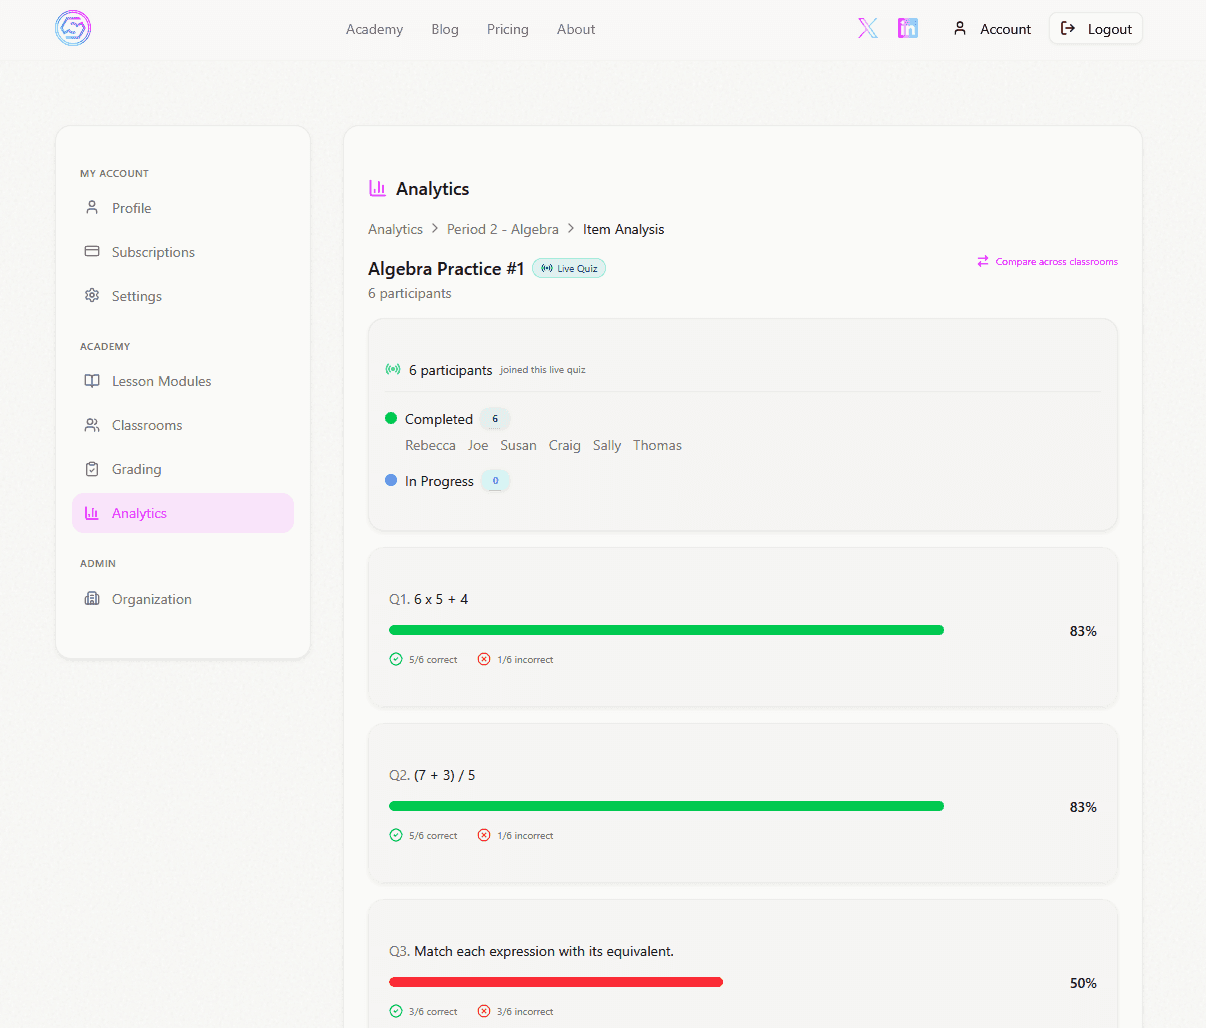This screenshot has height=1028, width=1206.
Task: Visit the About page
Action: point(576,29)
